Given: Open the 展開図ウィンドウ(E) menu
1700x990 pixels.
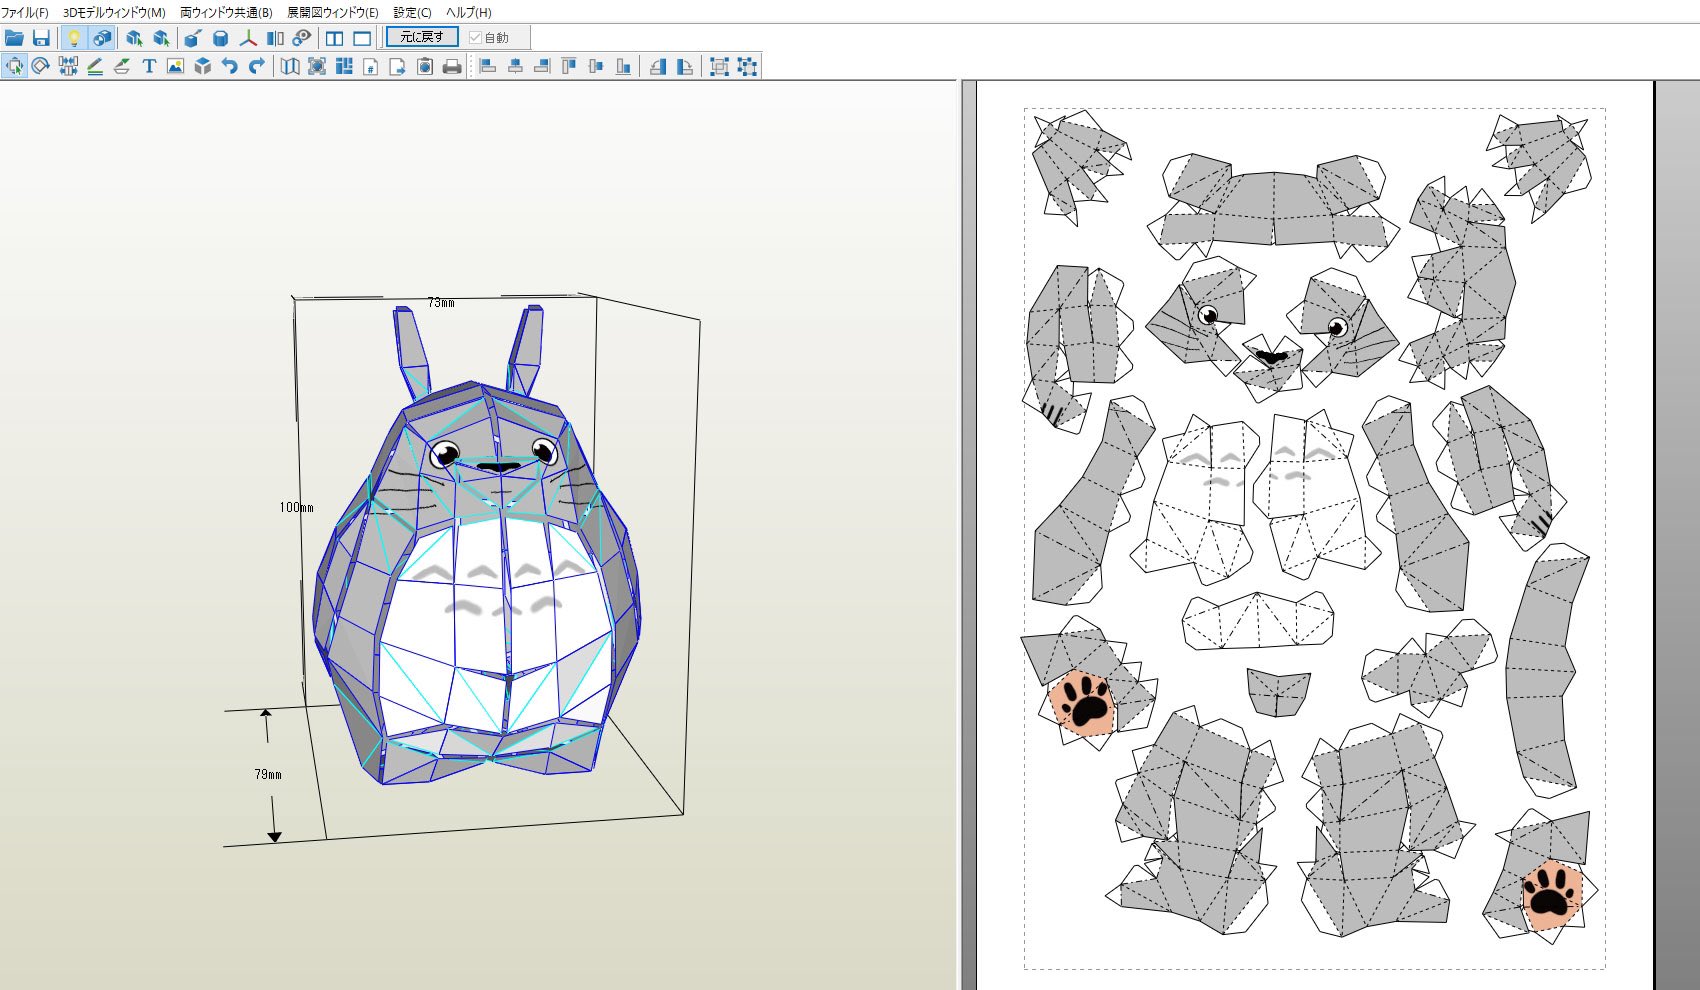Looking at the screenshot, I should (x=333, y=12).
